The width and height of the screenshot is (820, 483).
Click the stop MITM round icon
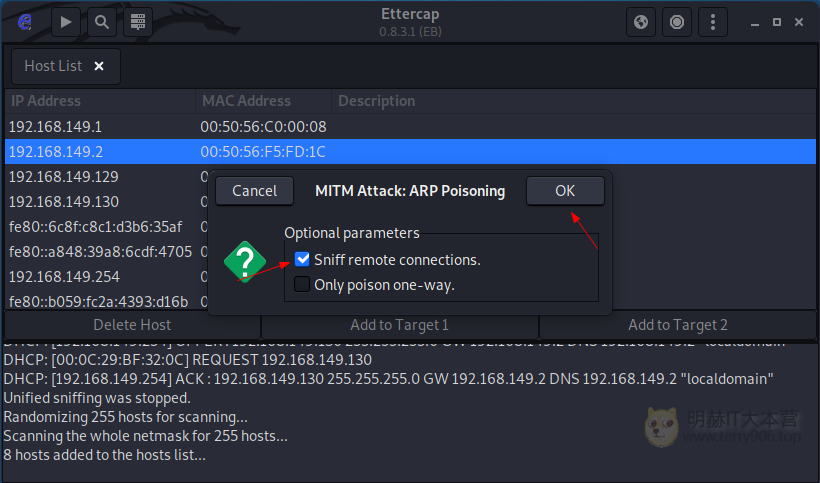[x=677, y=22]
